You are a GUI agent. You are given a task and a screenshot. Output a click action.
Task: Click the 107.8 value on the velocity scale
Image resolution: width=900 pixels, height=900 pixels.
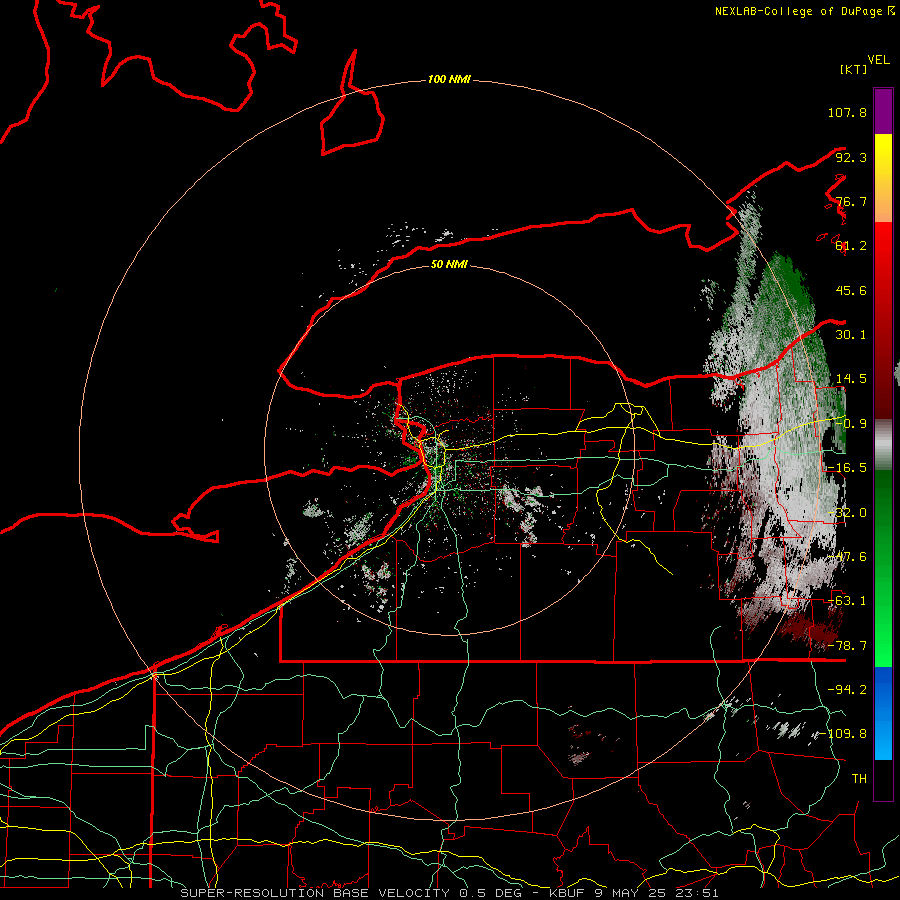pyautogui.click(x=847, y=112)
